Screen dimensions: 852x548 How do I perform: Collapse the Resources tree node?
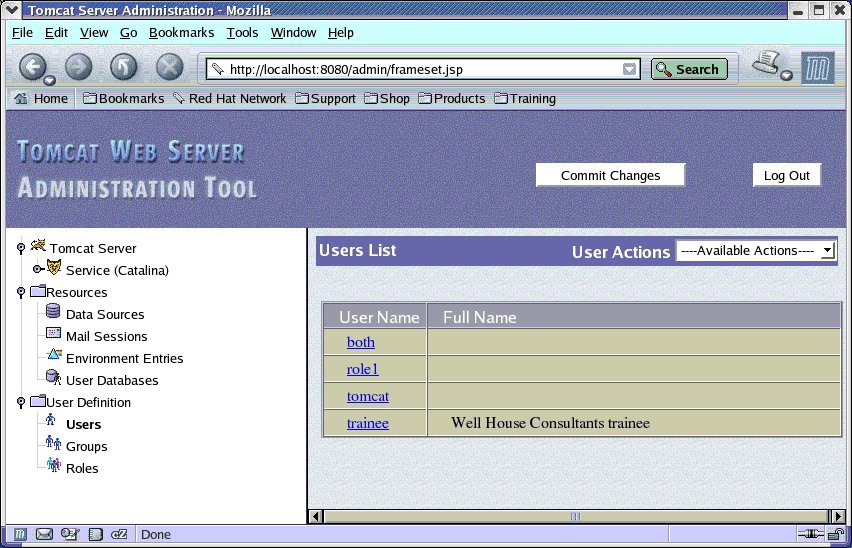tap(21, 292)
